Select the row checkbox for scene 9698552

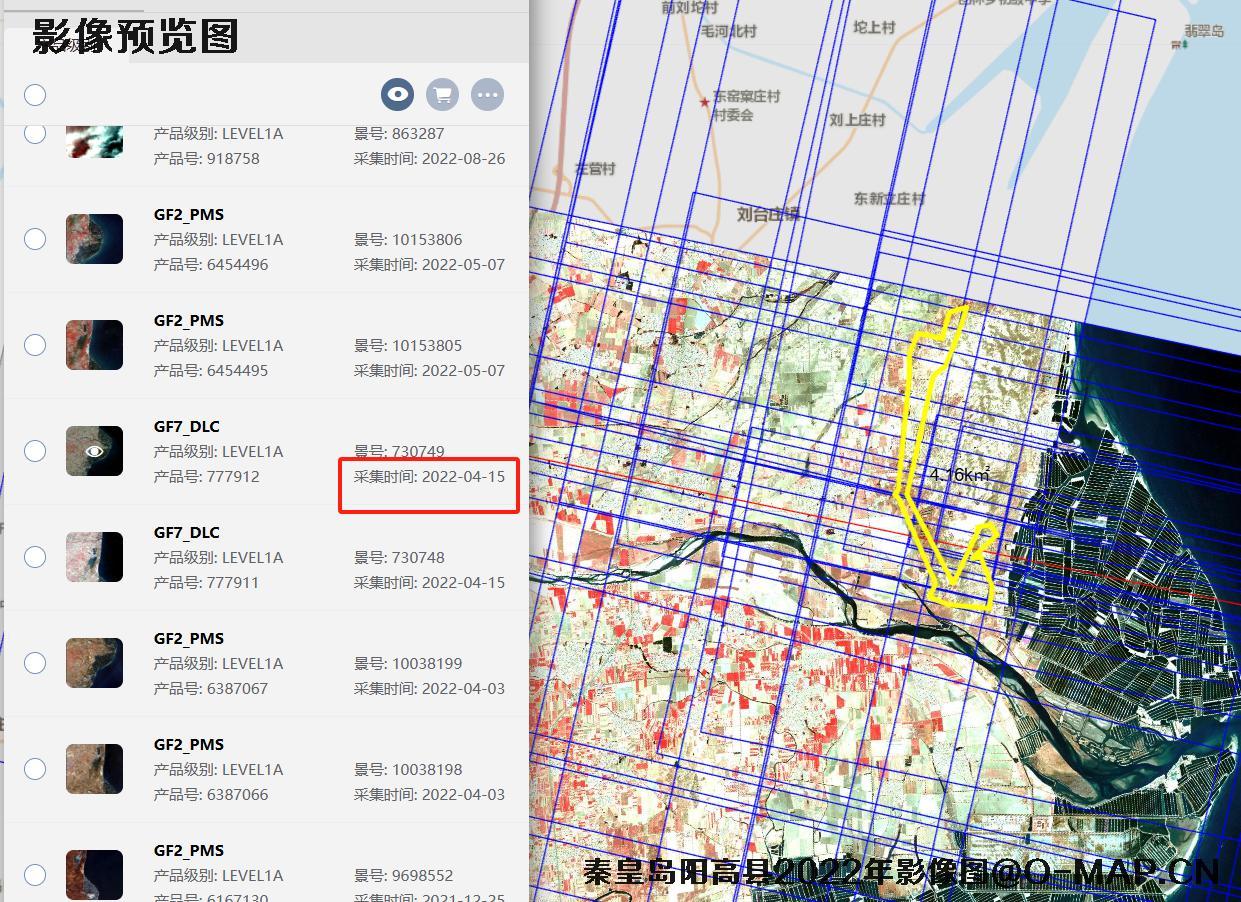click(x=35, y=875)
